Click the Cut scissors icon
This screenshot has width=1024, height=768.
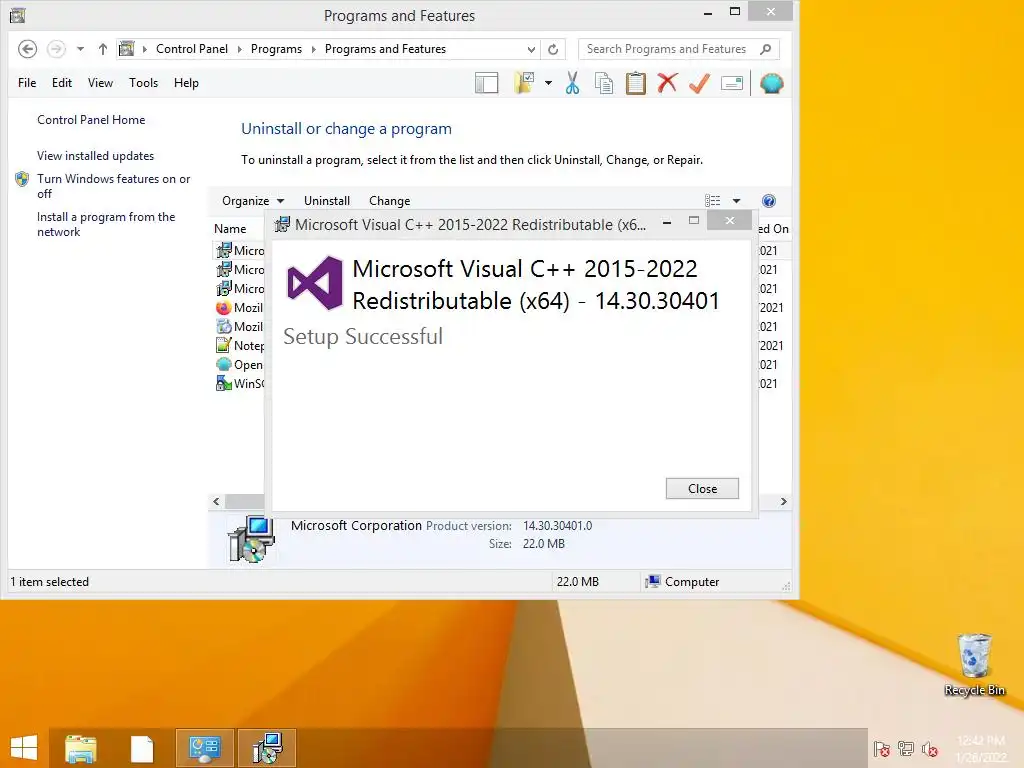(x=573, y=83)
